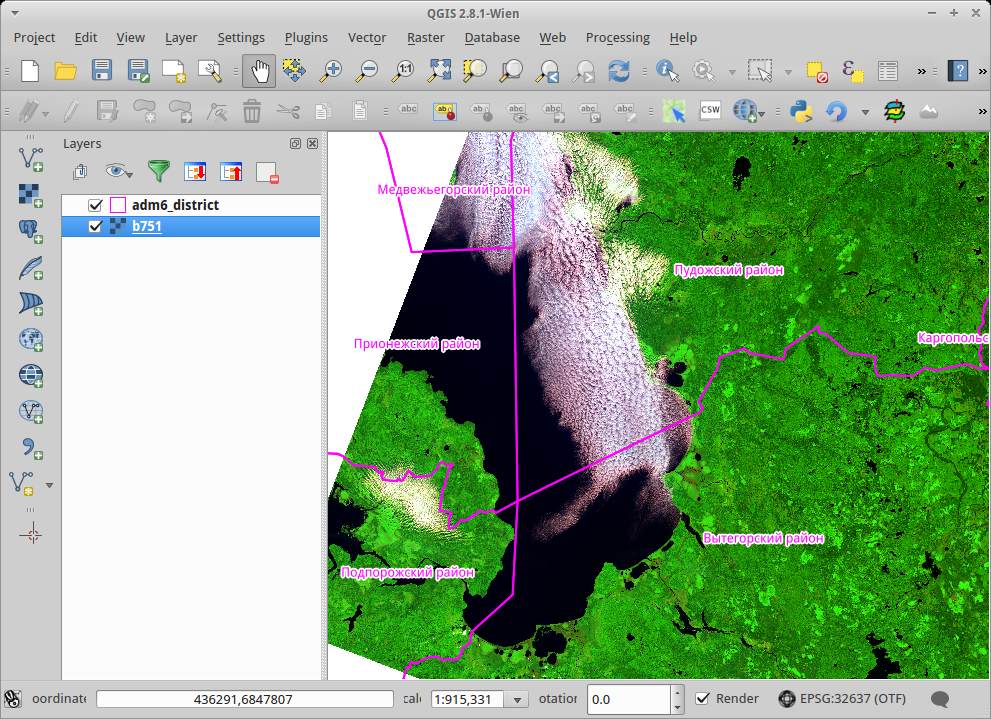Select the Pan Map hand tool
The image size is (991, 719).
pyautogui.click(x=259, y=71)
